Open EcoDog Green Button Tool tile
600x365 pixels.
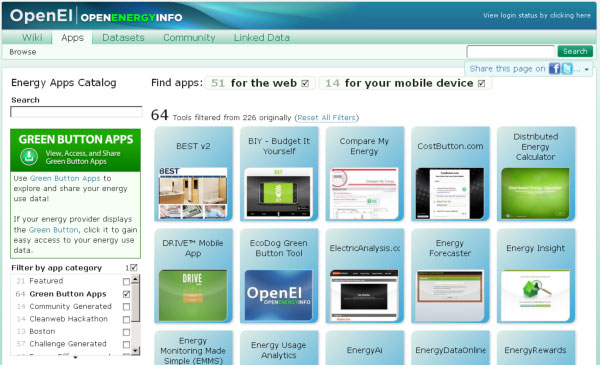pyautogui.click(x=279, y=276)
